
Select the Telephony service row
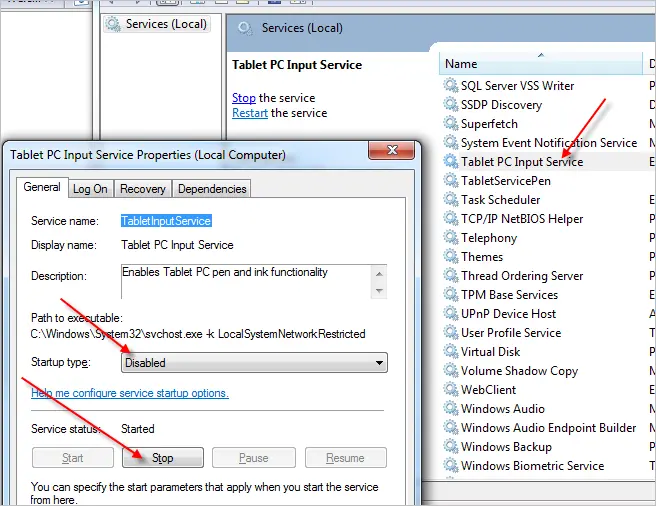click(x=489, y=238)
